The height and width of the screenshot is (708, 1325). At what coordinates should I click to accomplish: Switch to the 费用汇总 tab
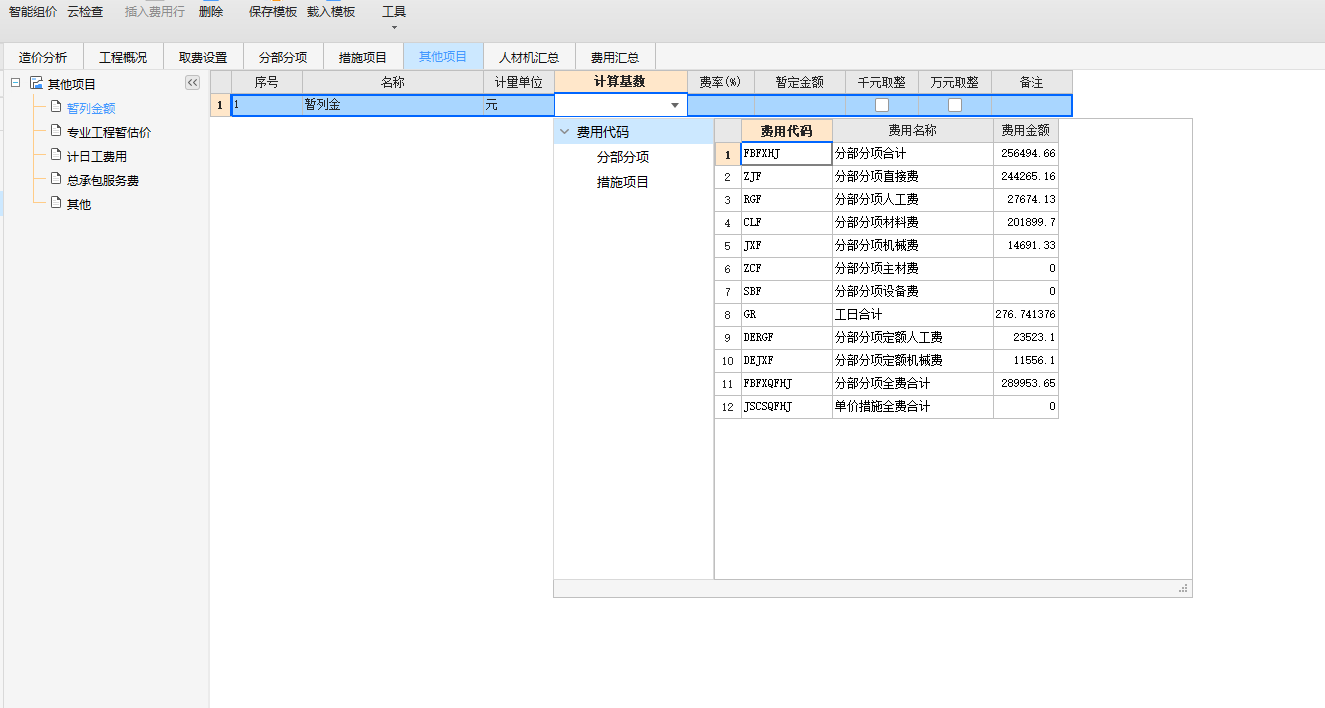pyautogui.click(x=615, y=57)
